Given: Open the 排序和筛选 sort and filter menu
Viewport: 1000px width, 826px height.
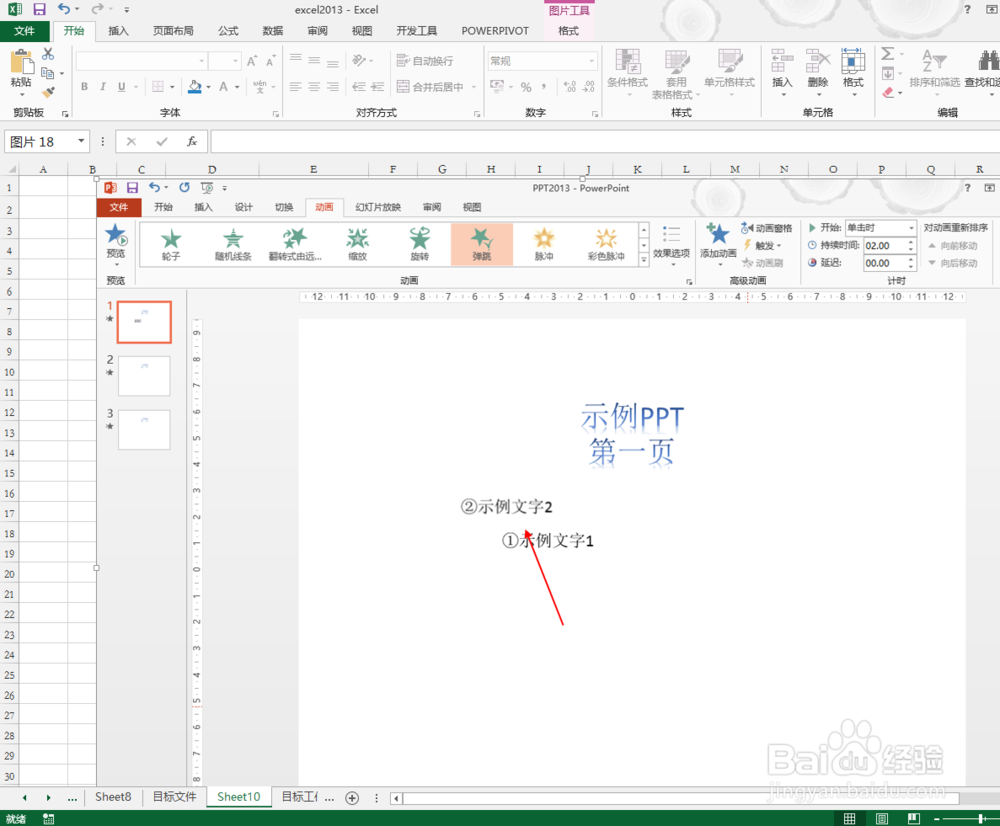Looking at the screenshot, I should pos(935,73).
